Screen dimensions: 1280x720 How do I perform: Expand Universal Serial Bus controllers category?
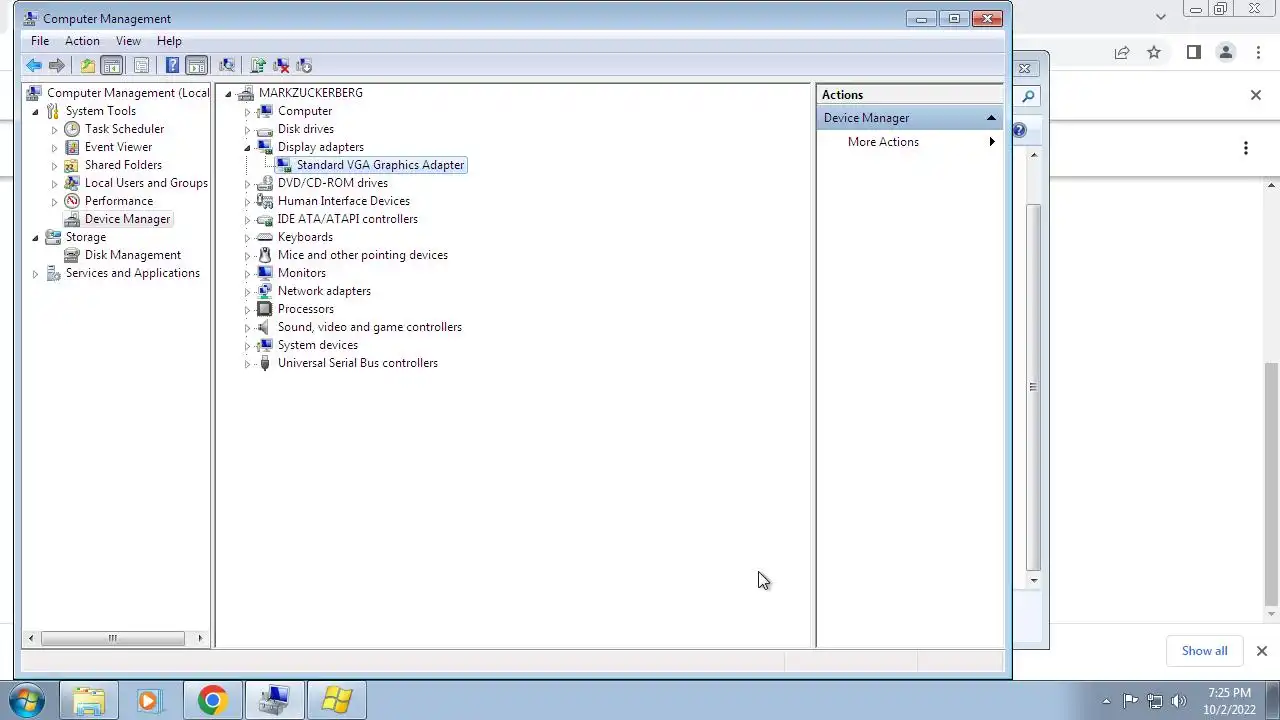[x=247, y=363]
